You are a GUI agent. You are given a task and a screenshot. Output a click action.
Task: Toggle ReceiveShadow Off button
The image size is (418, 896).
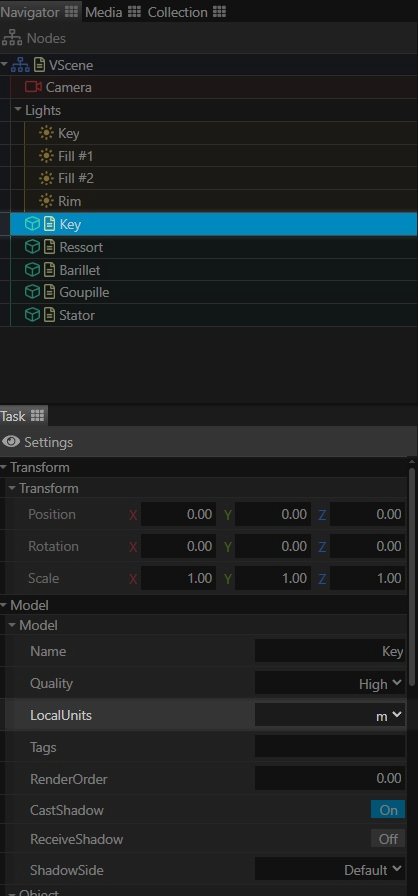[388, 839]
